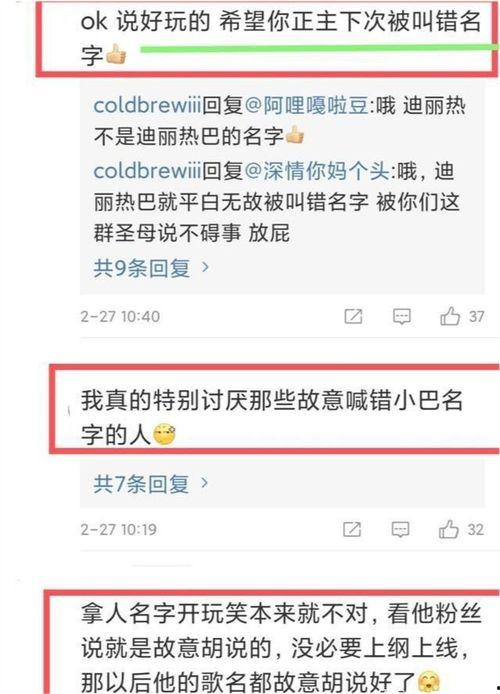Tap the reply text 迪丽热不是迪丽热巴的名字
The image size is (500, 694).
[280, 121]
